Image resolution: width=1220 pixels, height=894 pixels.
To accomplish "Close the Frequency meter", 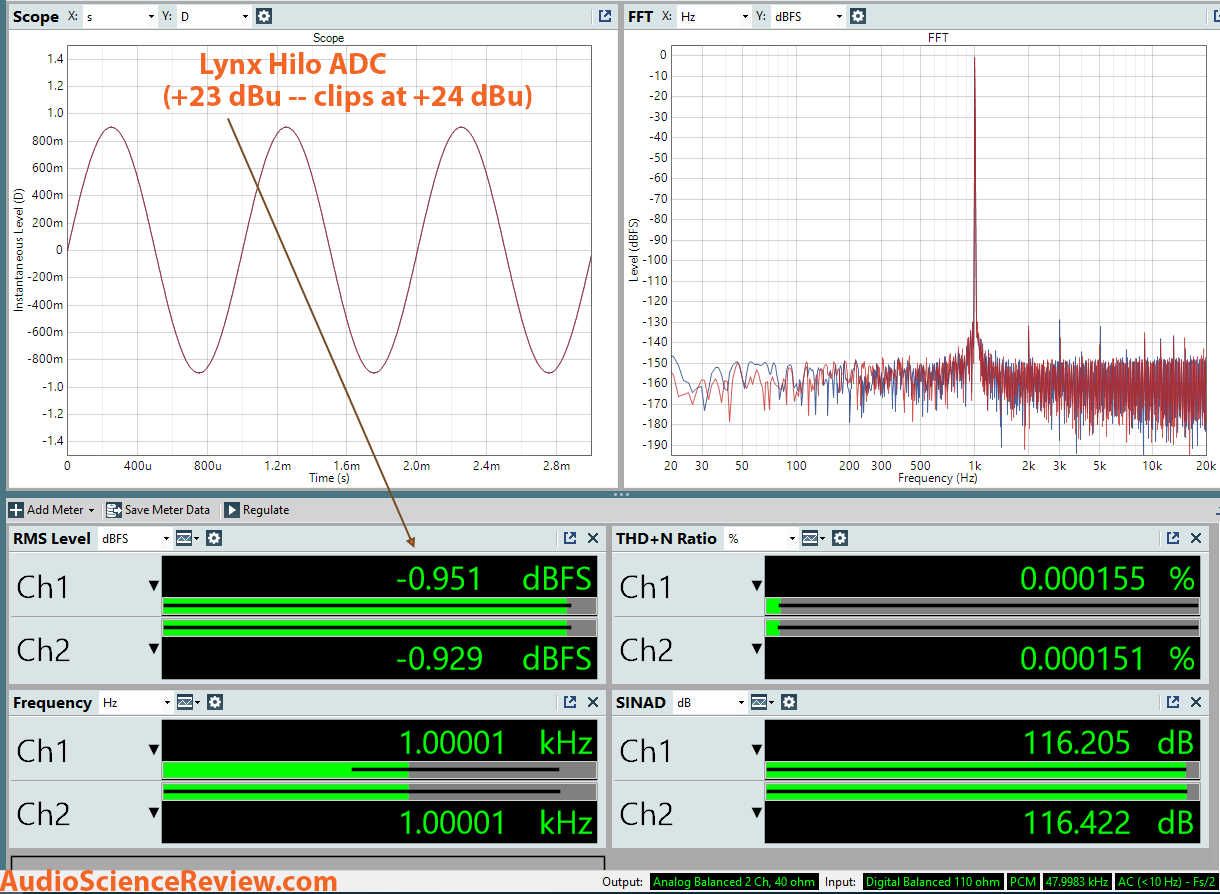I will (593, 702).
